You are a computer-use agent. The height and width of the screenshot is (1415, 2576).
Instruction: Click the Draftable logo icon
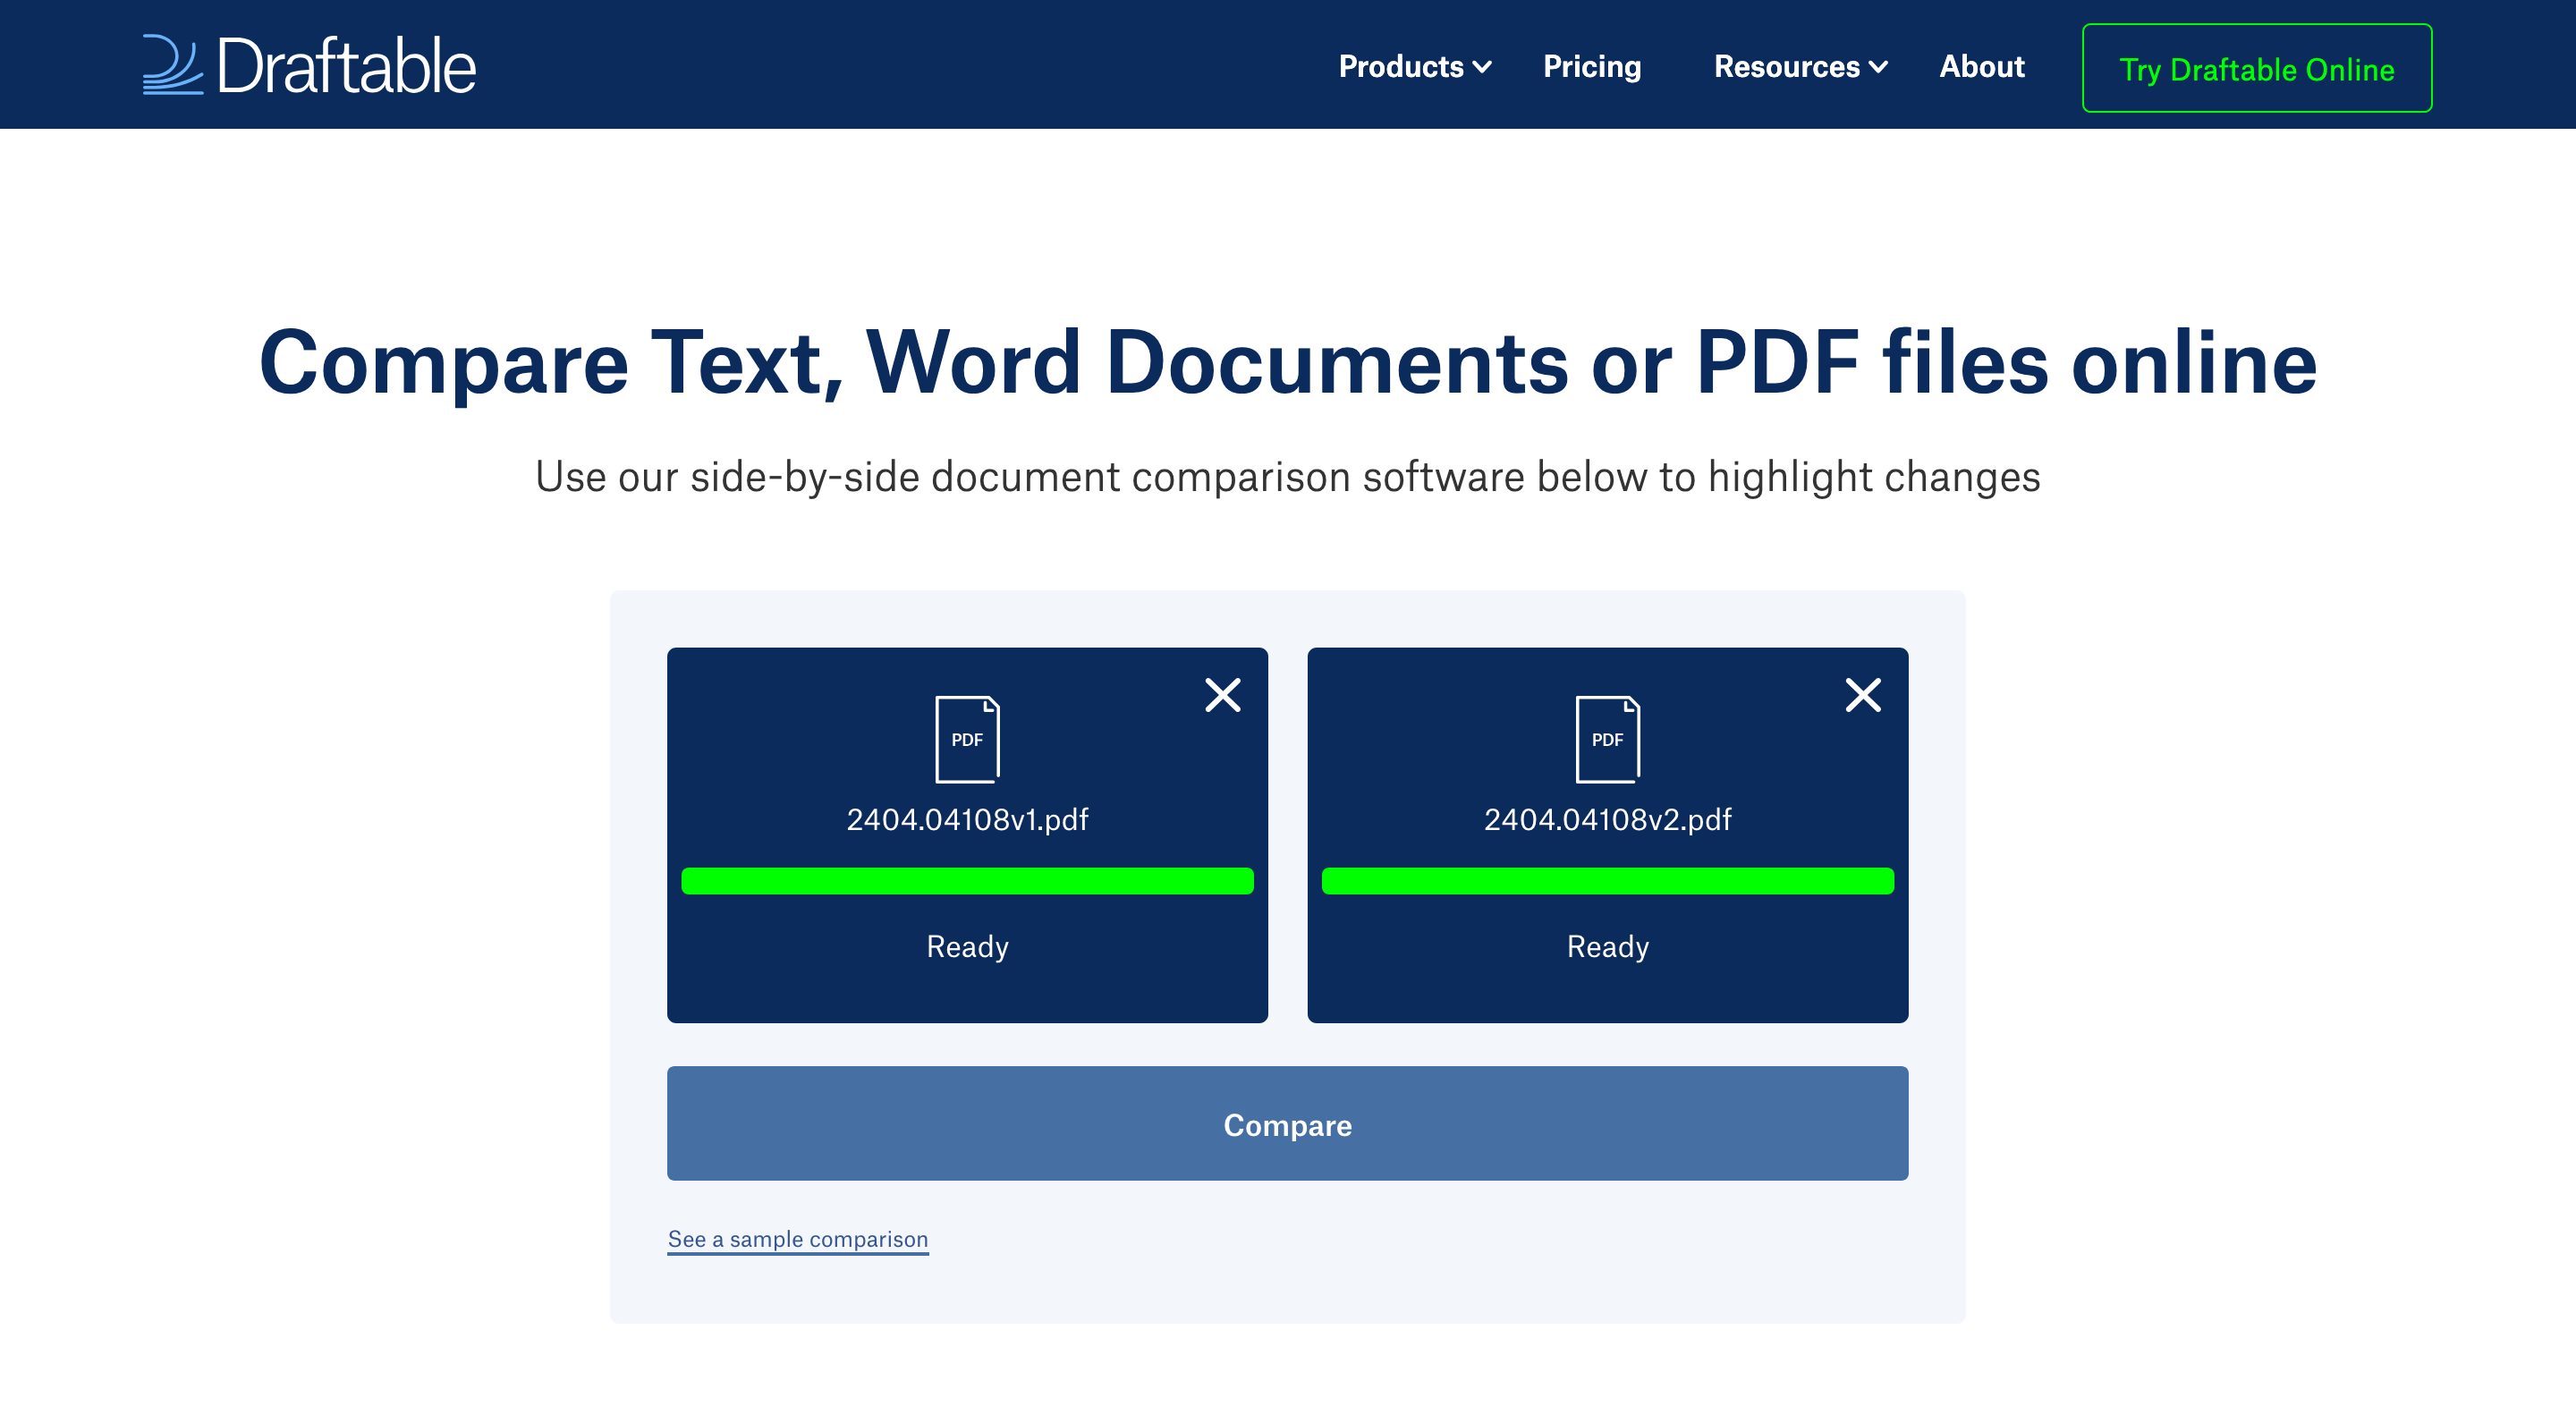pyautogui.click(x=172, y=66)
